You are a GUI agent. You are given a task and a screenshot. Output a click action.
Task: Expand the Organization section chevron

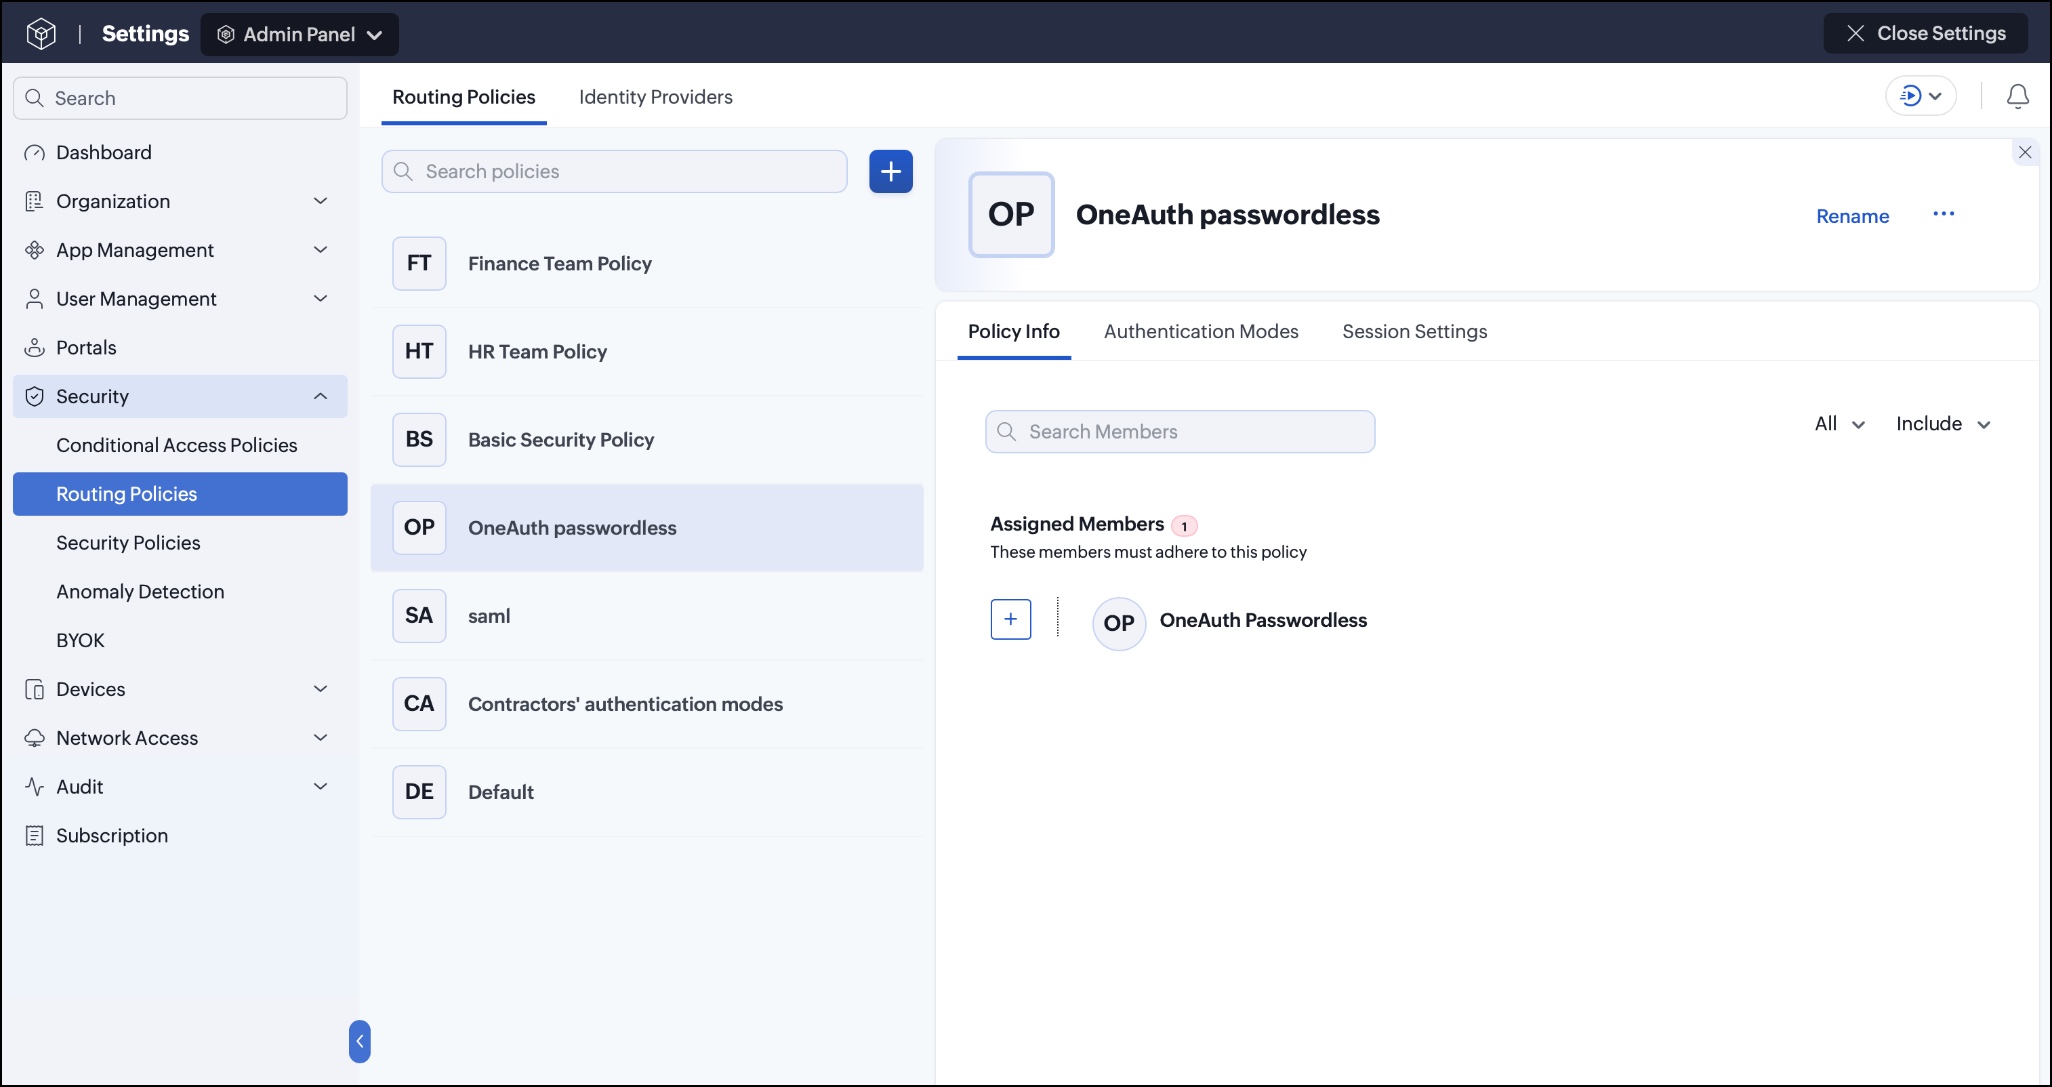coord(321,201)
